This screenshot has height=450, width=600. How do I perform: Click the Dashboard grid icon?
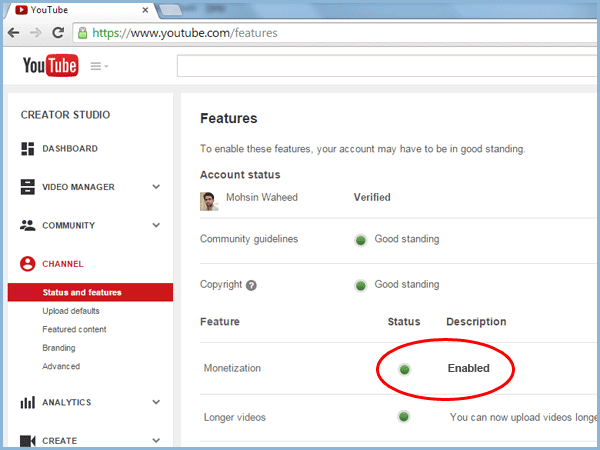28,149
